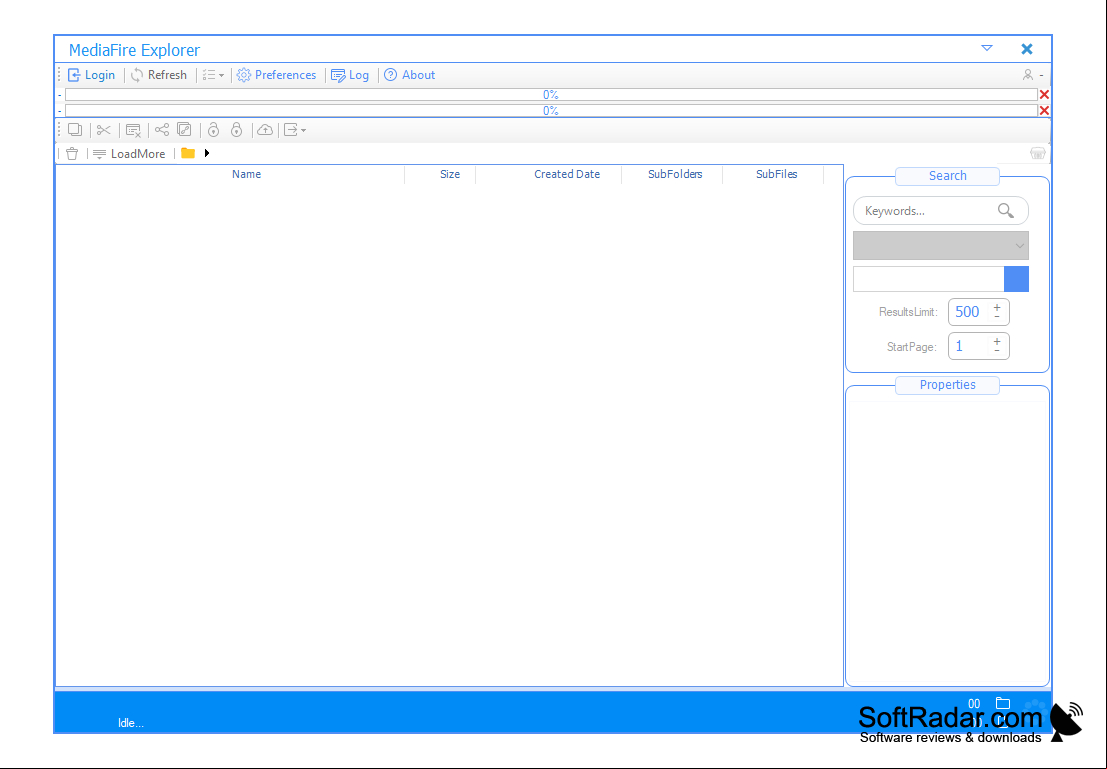This screenshot has width=1107, height=769.
Task: Click the user account icon
Action: (x=1028, y=75)
